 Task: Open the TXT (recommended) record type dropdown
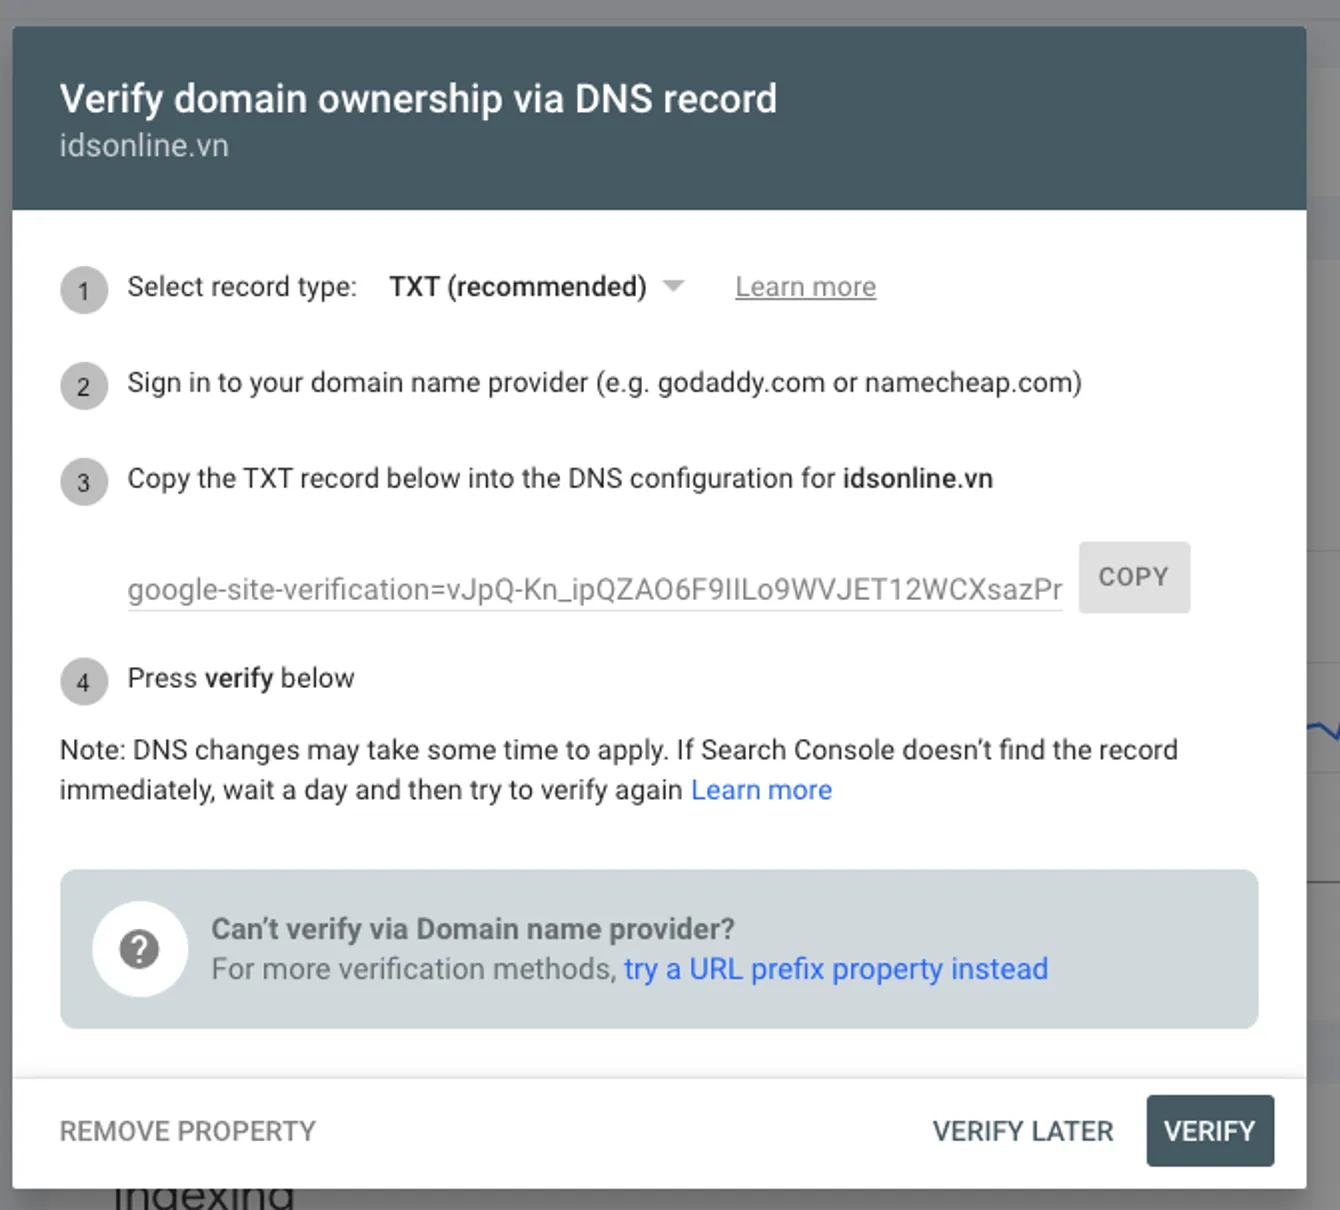(x=536, y=287)
